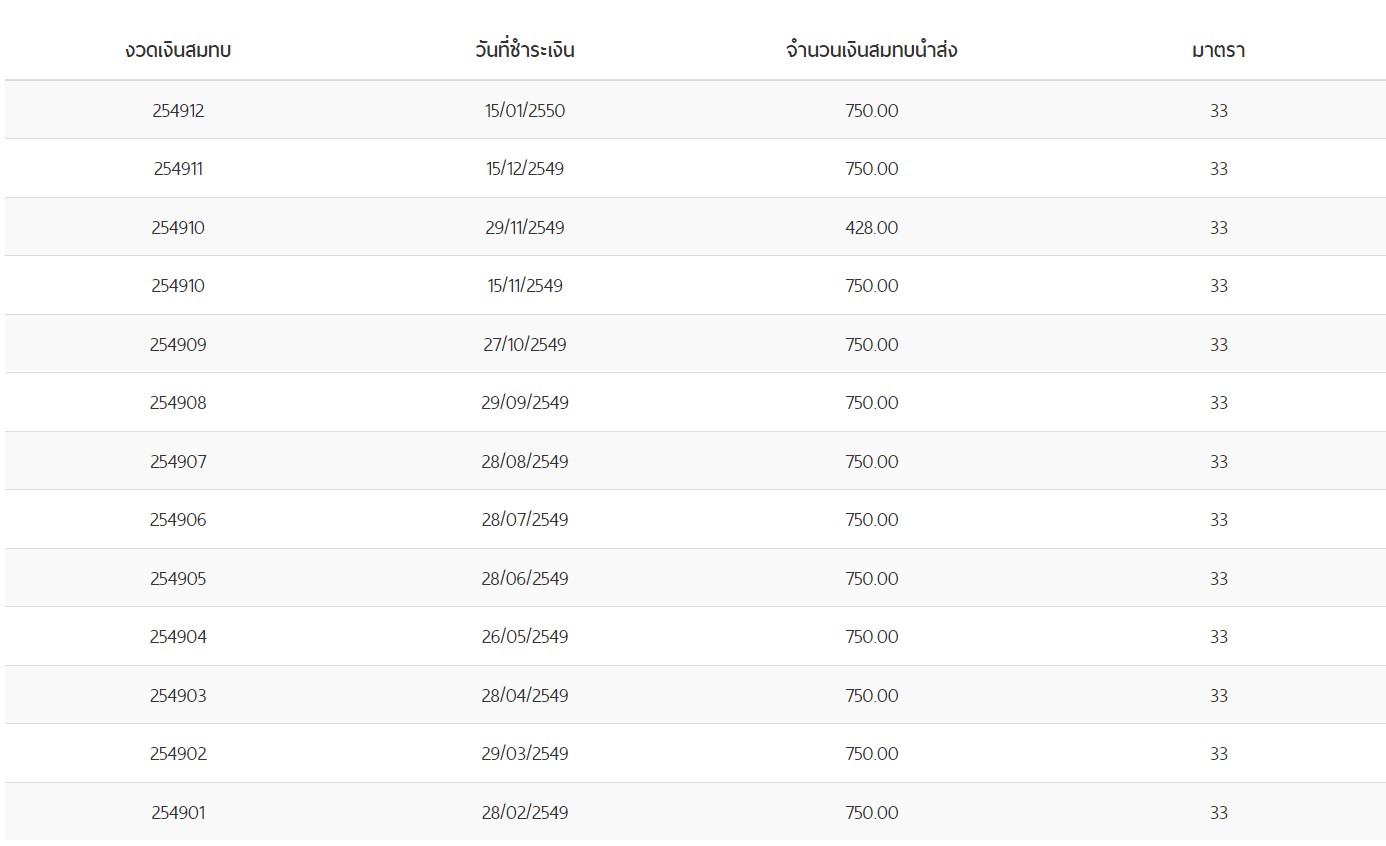Viewport: 1386px width, 846px height.
Task: Click payment date 15/11/2549
Action: point(525,286)
